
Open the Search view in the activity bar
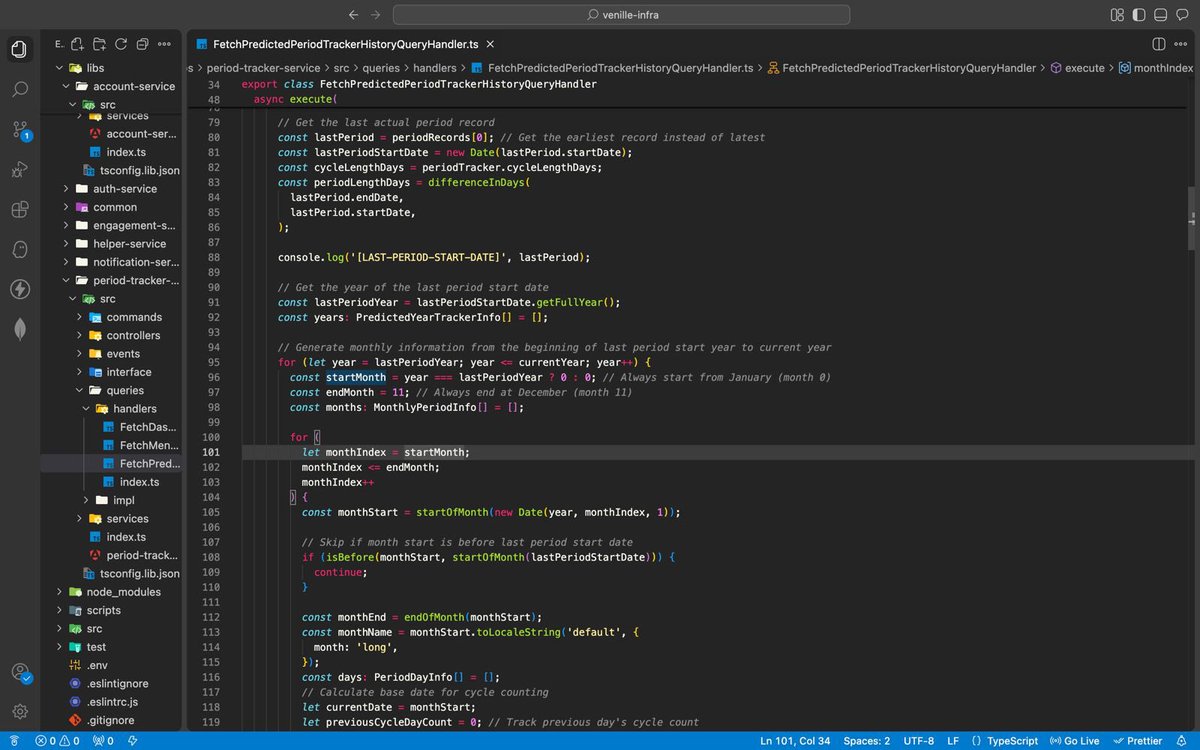[19, 89]
